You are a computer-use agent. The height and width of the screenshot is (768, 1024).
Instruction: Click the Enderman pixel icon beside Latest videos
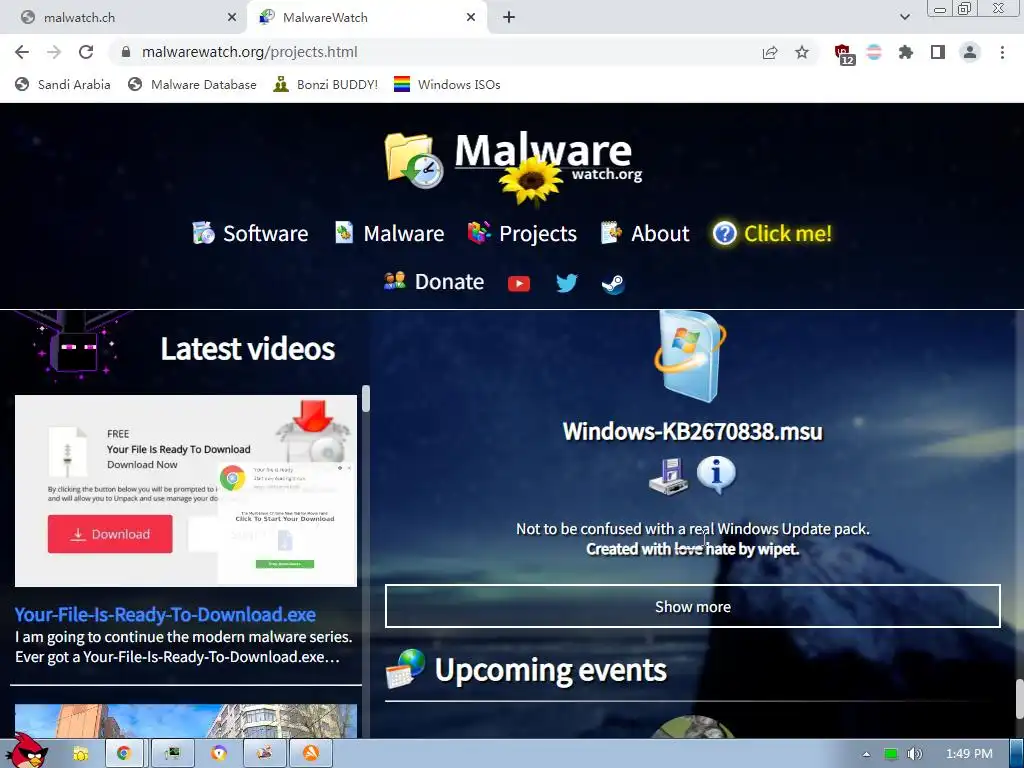click(x=76, y=346)
